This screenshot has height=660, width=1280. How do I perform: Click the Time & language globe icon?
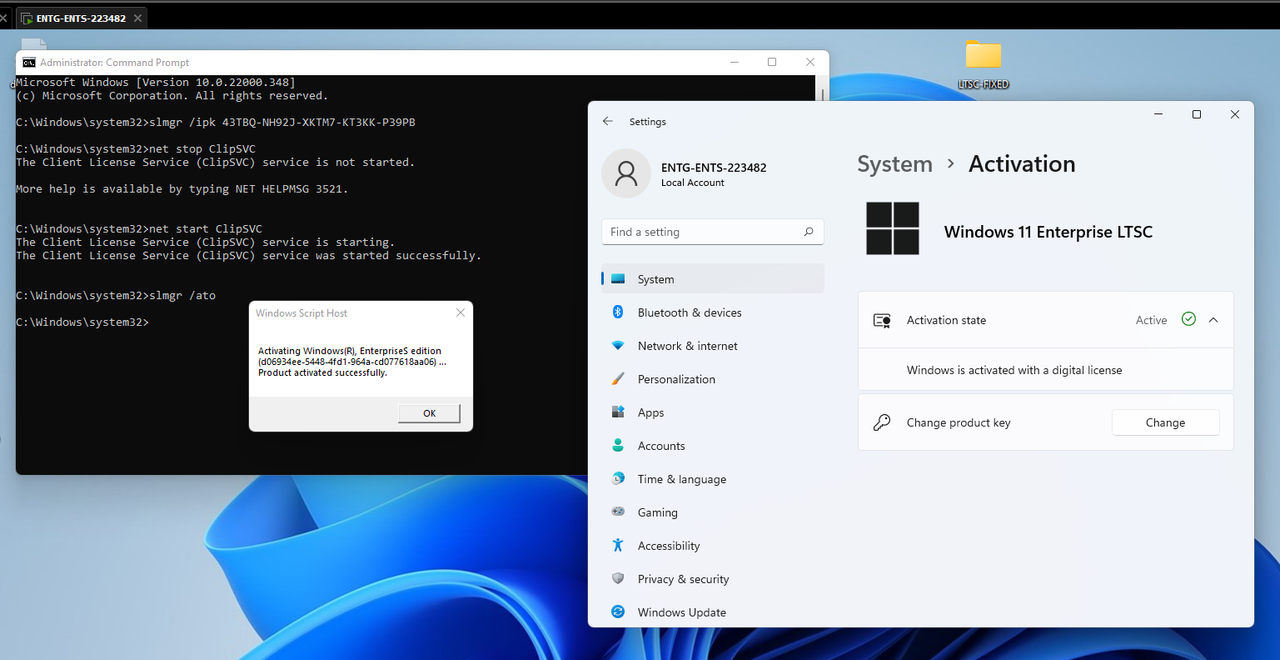click(x=618, y=479)
